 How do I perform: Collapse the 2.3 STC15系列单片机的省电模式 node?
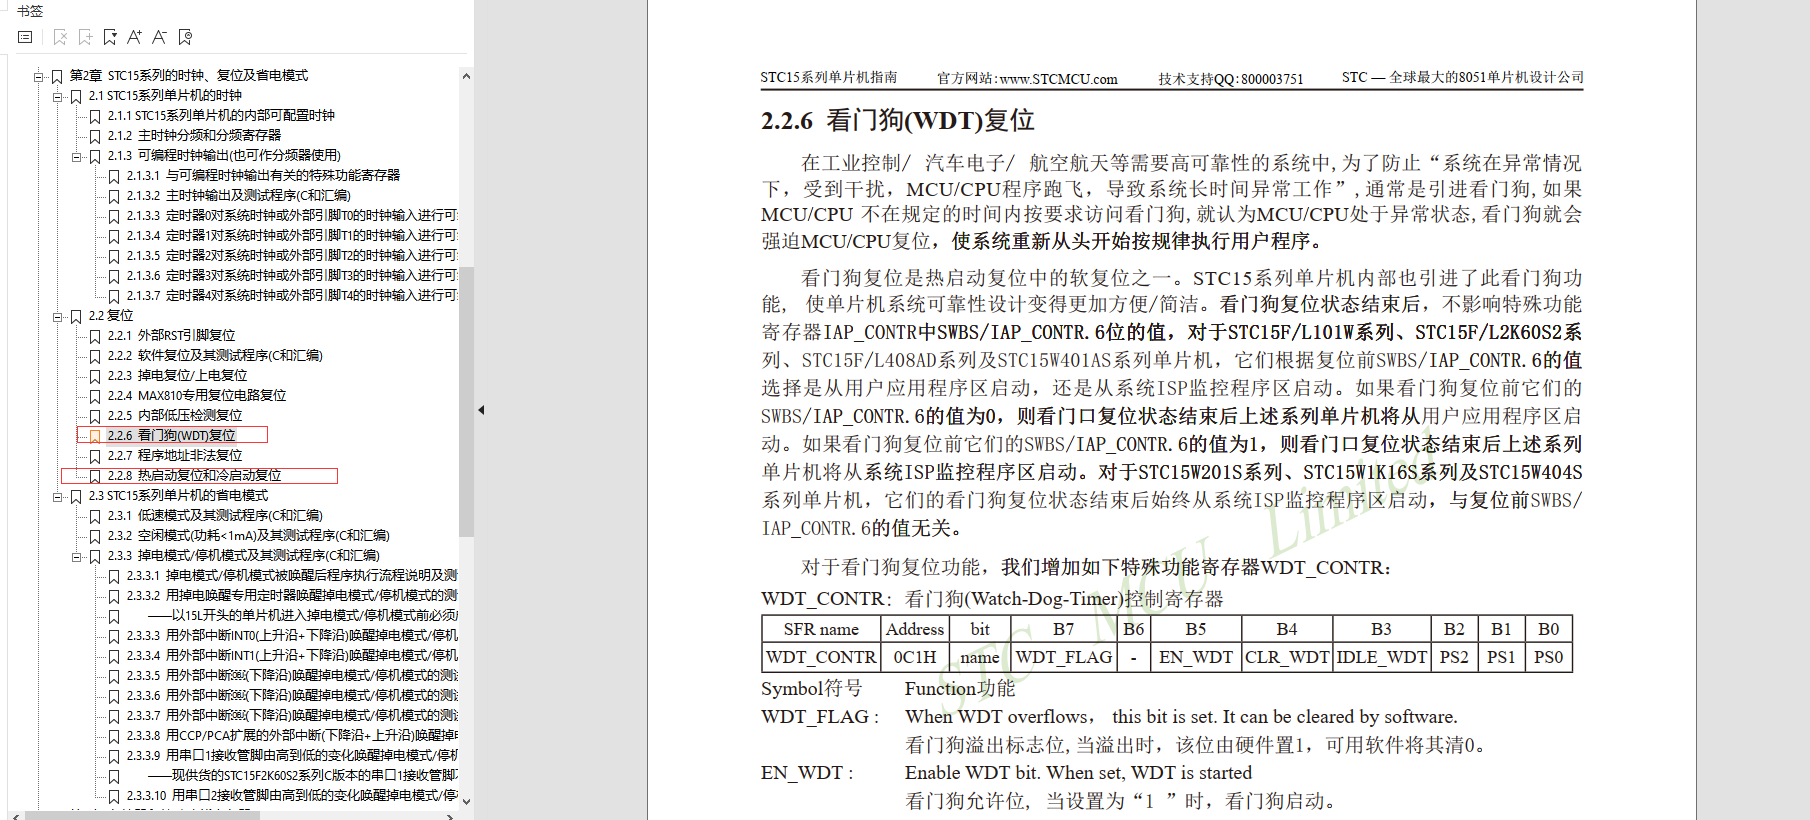click(x=58, y=496)
